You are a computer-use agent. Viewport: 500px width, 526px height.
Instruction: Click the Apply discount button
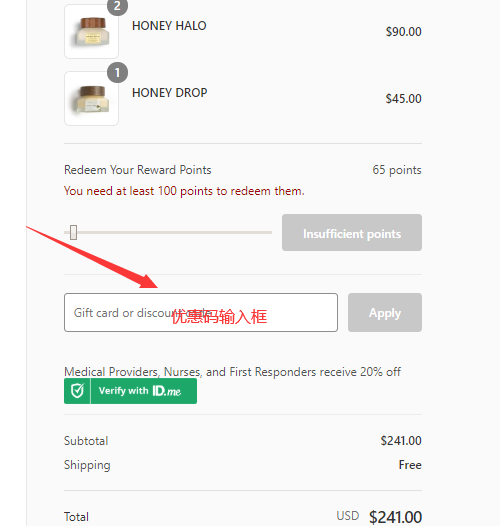point(385,313)
